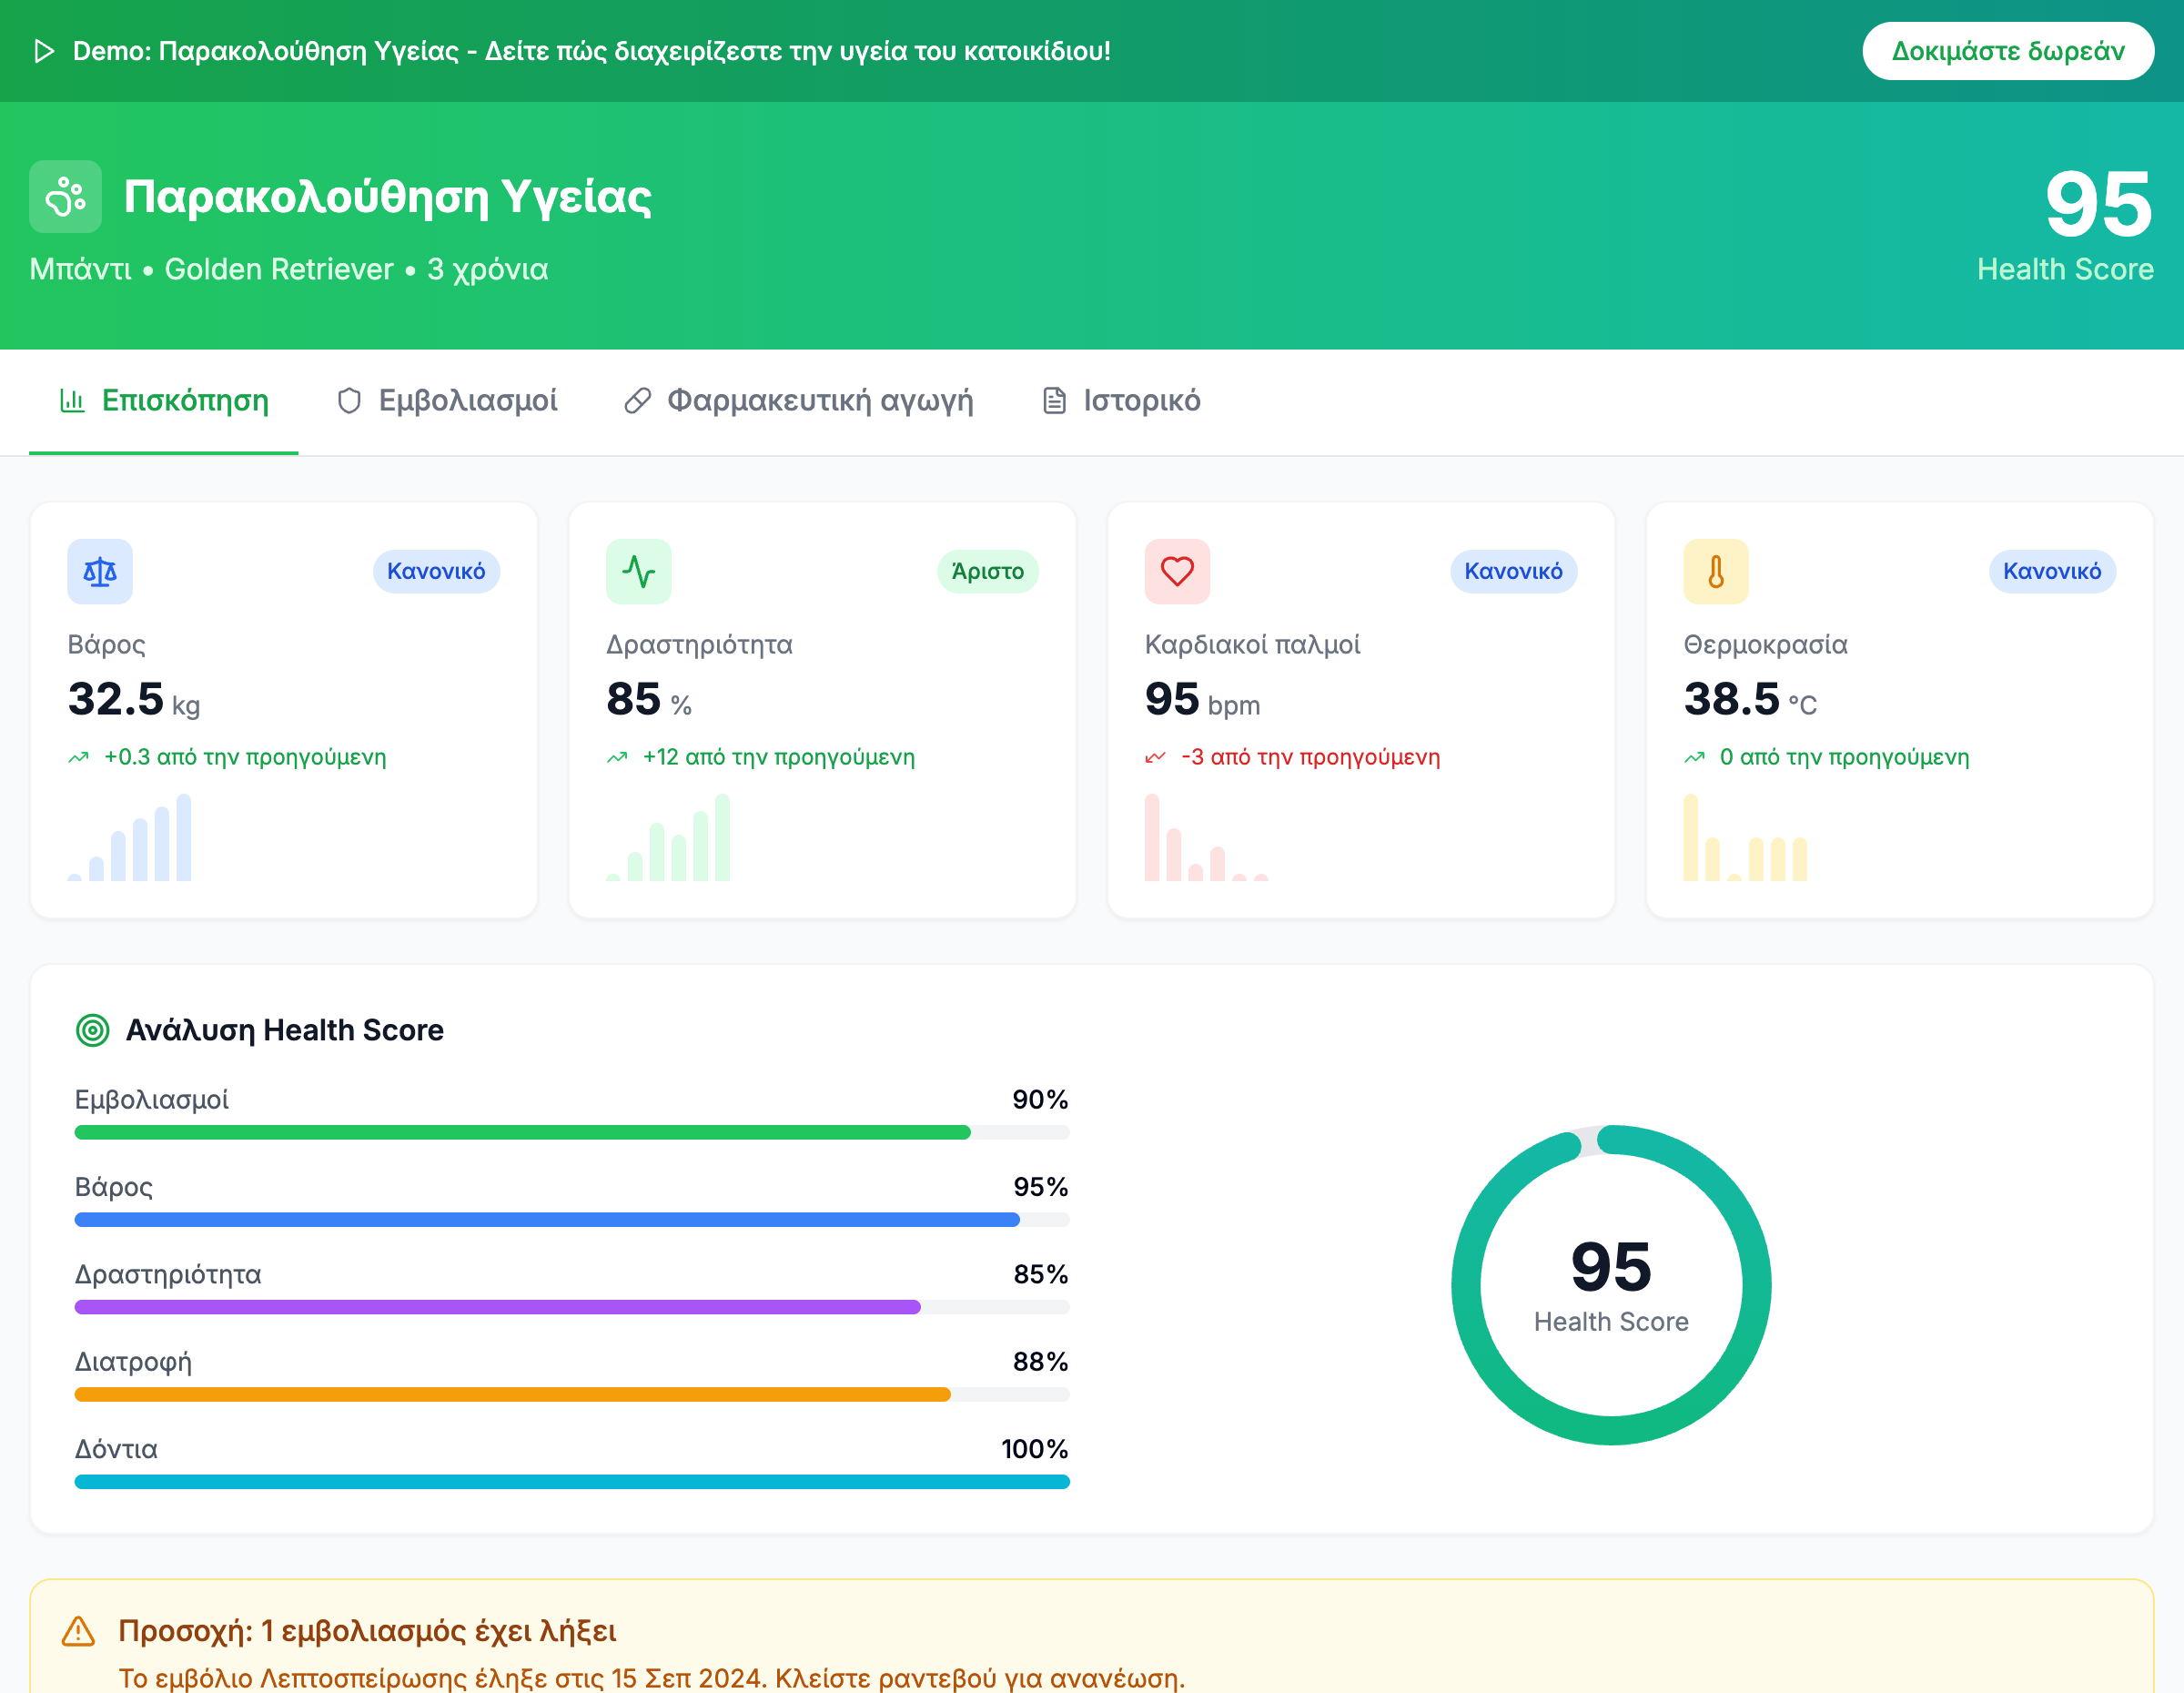Click the Demo: Παρακολούθηση Υγείας banner text
Viewport: 2184px width, 1693px height.
tap(592, 51)
